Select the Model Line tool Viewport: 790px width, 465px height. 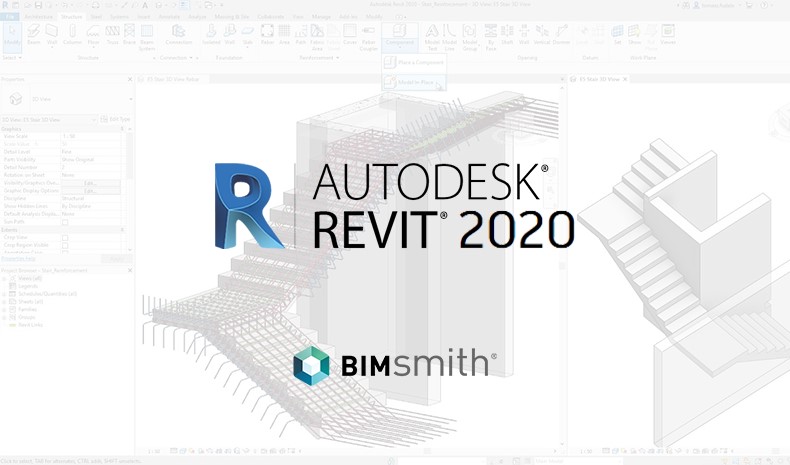point(449,37)
